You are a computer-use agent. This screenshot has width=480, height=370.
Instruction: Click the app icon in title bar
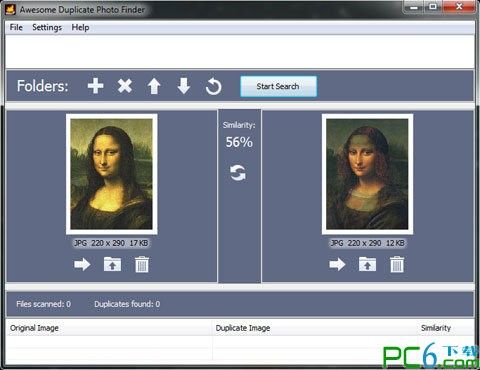click(10, 9)
